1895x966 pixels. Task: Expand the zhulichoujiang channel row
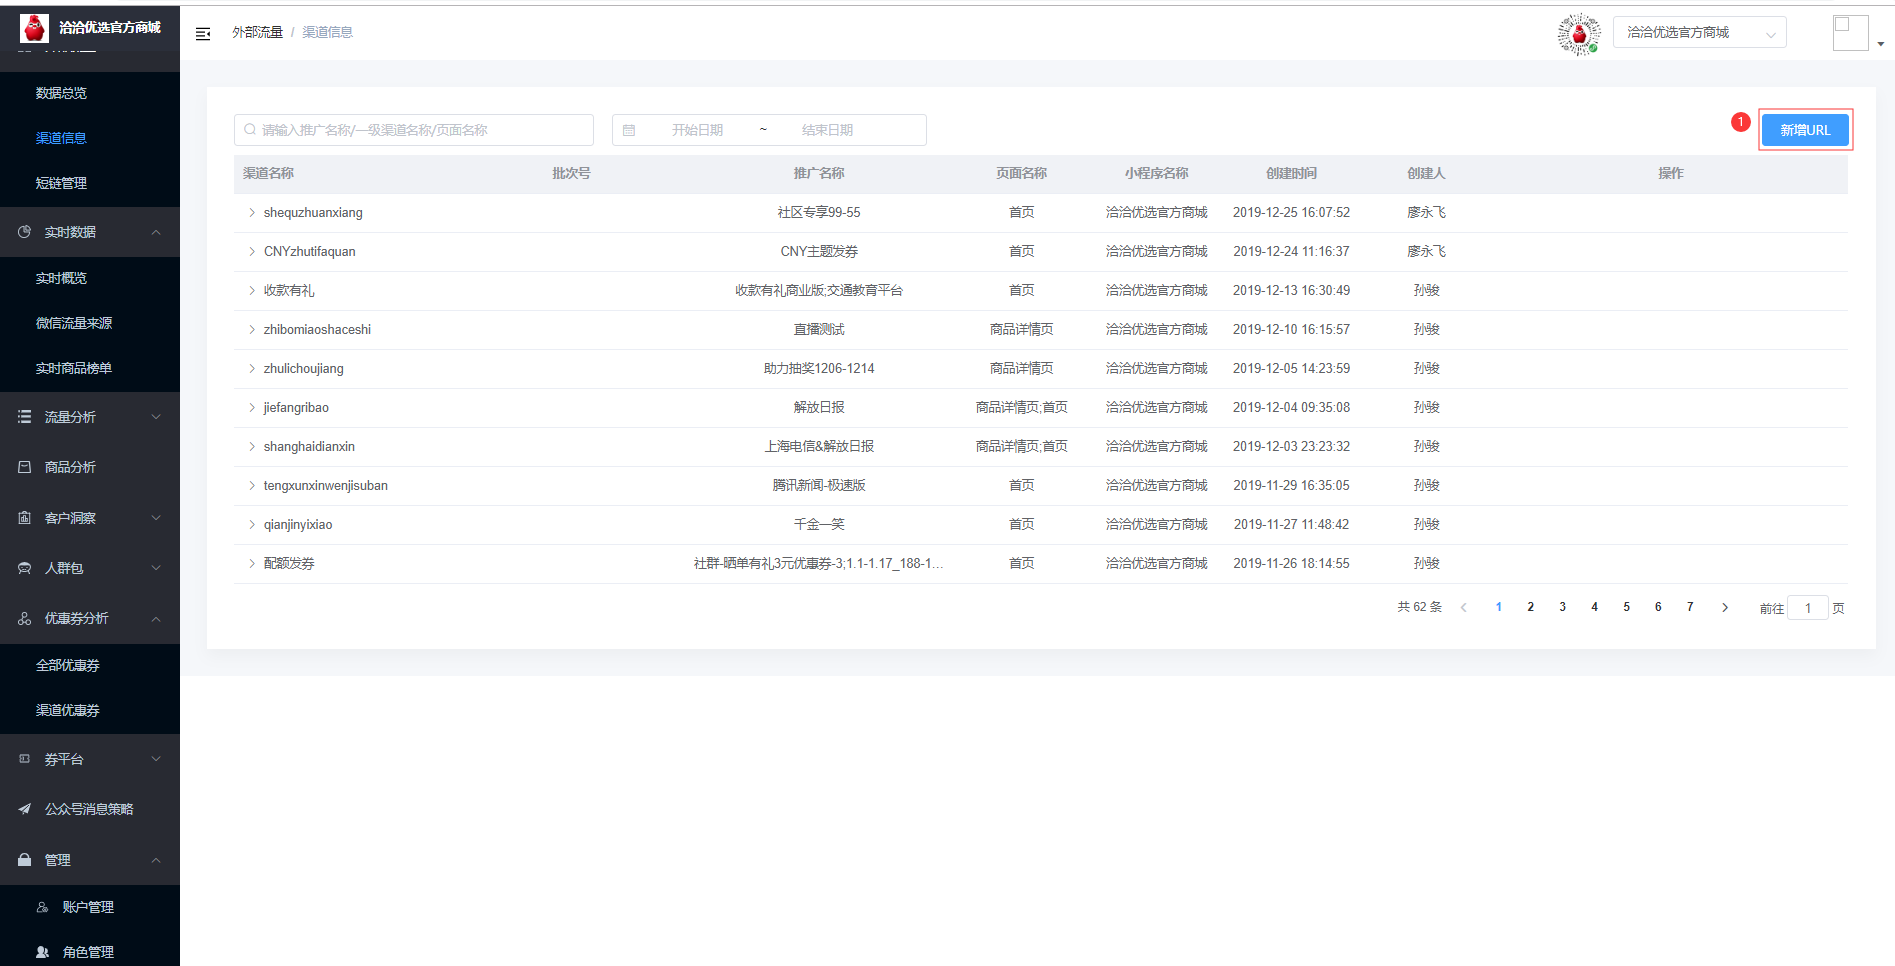[x=251, y=369]
